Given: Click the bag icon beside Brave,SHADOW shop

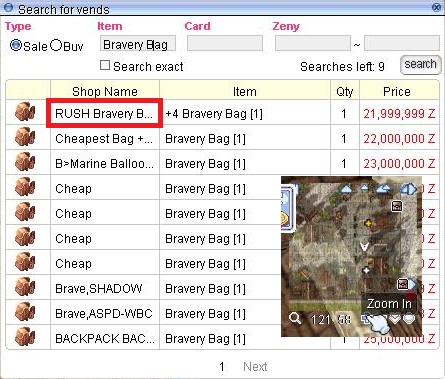Looking at the screenshot, I should tap(25, 287).
